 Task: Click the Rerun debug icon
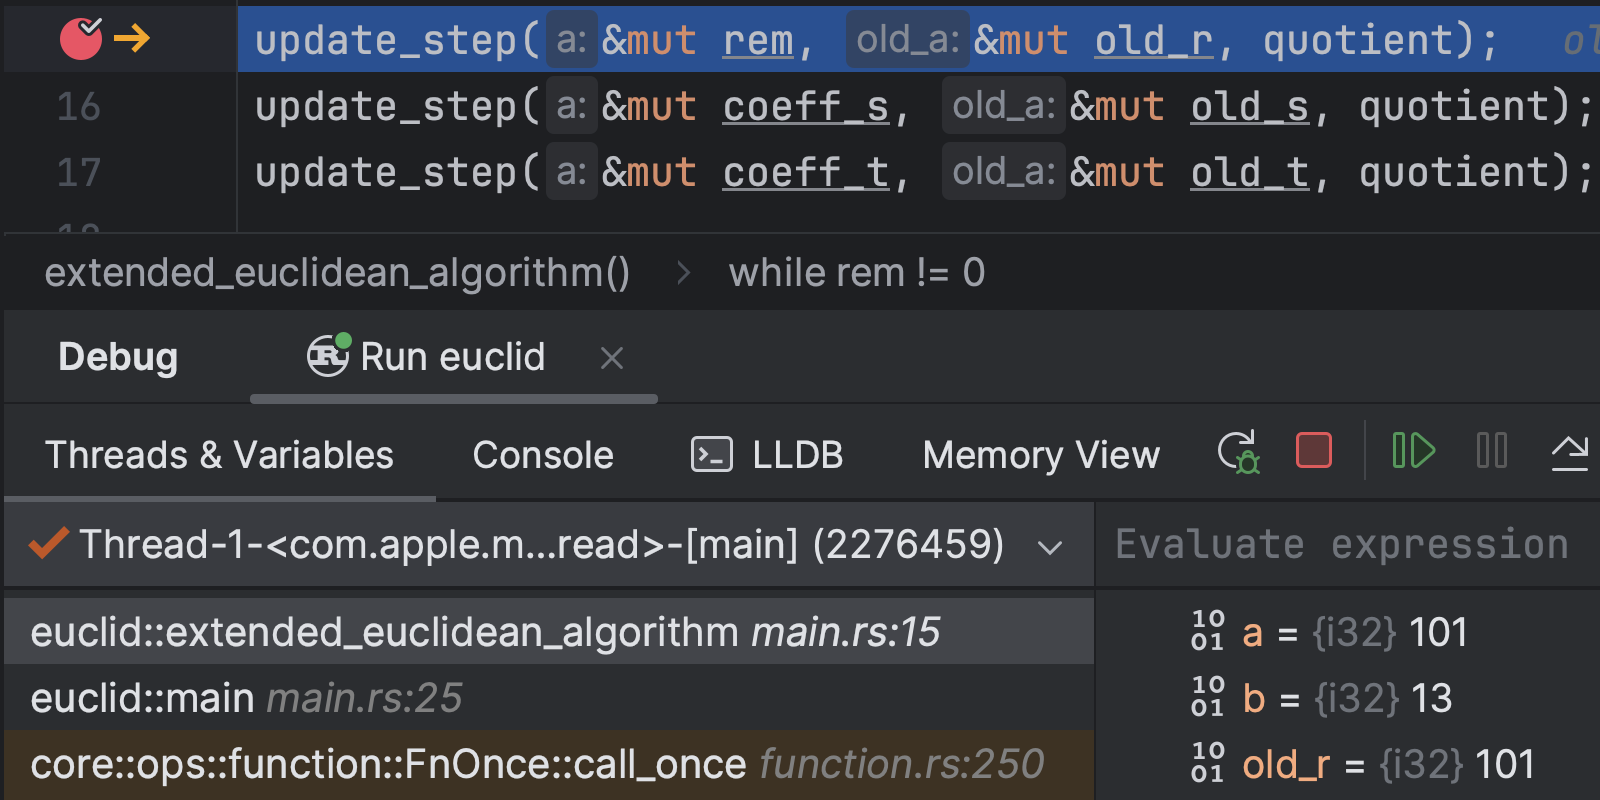pos(1238,452)
